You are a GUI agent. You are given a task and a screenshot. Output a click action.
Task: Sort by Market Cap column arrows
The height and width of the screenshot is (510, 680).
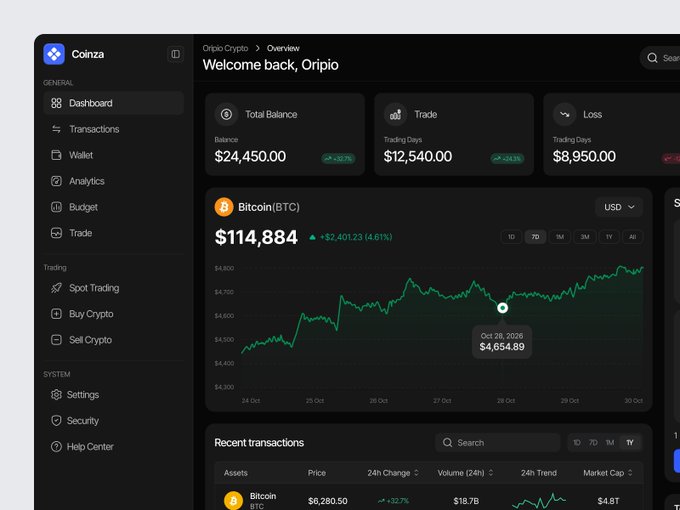630,473
